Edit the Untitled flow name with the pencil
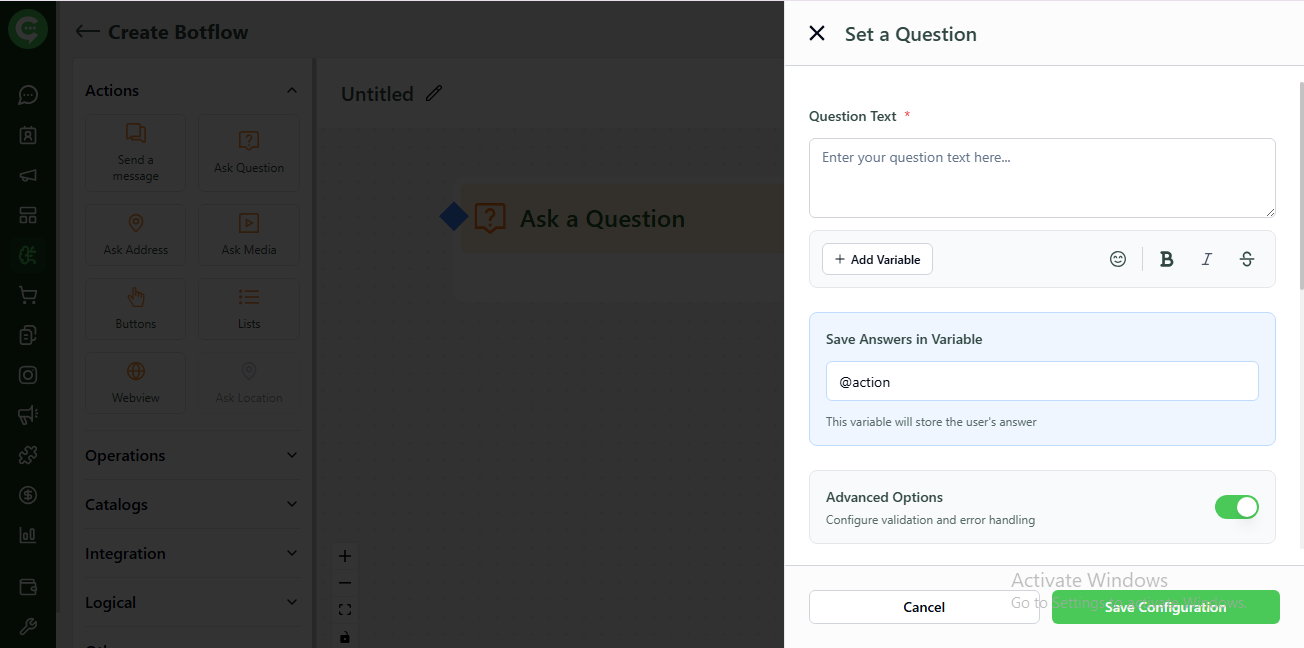Screen dimensions: 1304x648 (x=433, y=93)
